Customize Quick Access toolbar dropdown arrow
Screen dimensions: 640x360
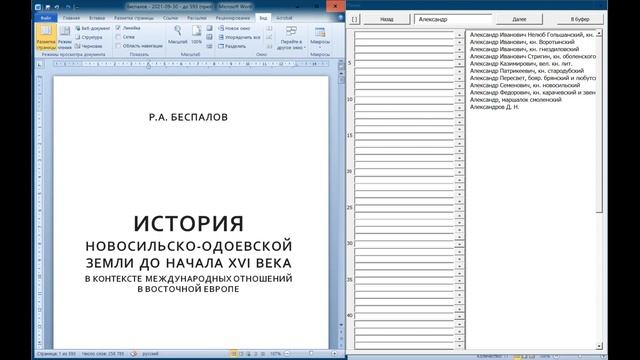pos(76,7)
